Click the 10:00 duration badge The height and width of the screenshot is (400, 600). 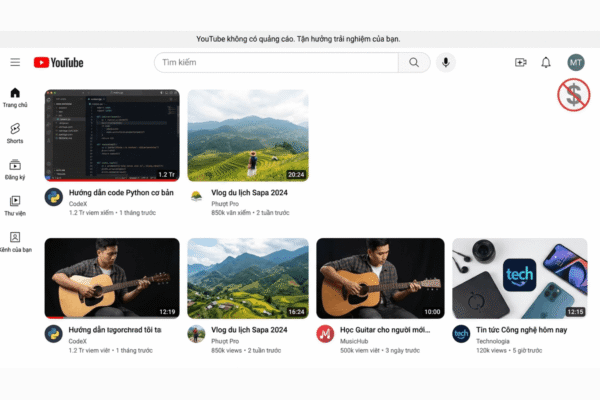(432, 312)
